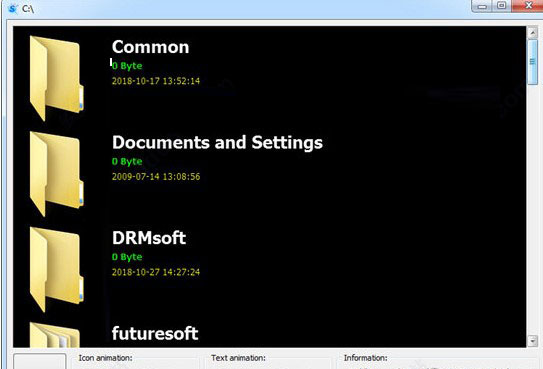The height and width of the screenshot is (369, 543).
Task: Open the futuresoft folder icon
Action: tap(55, 335)
